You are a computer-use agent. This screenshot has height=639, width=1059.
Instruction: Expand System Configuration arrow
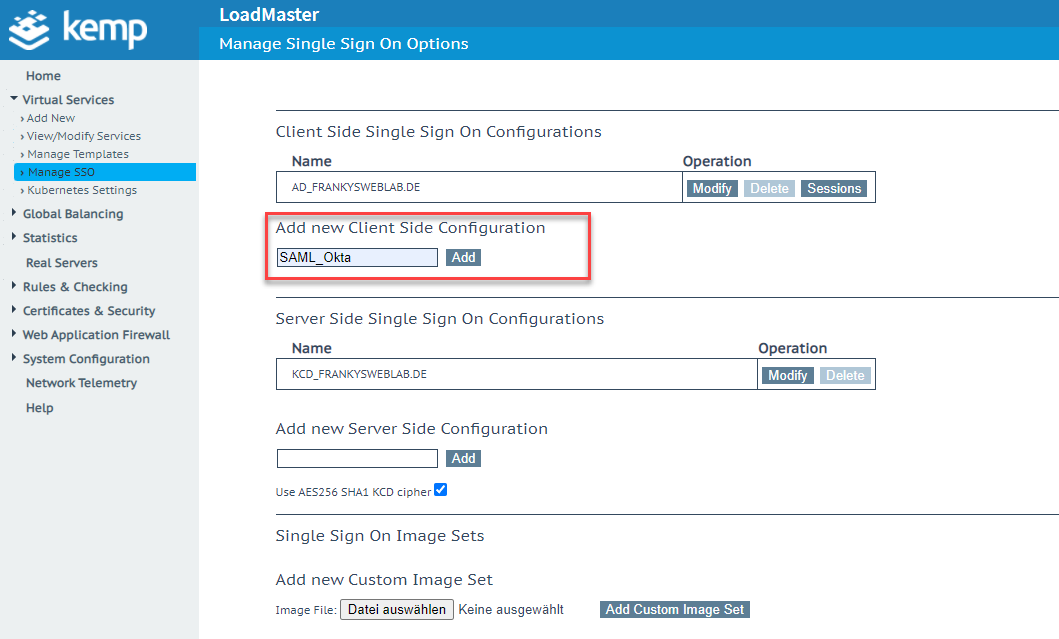pos(14,358)
